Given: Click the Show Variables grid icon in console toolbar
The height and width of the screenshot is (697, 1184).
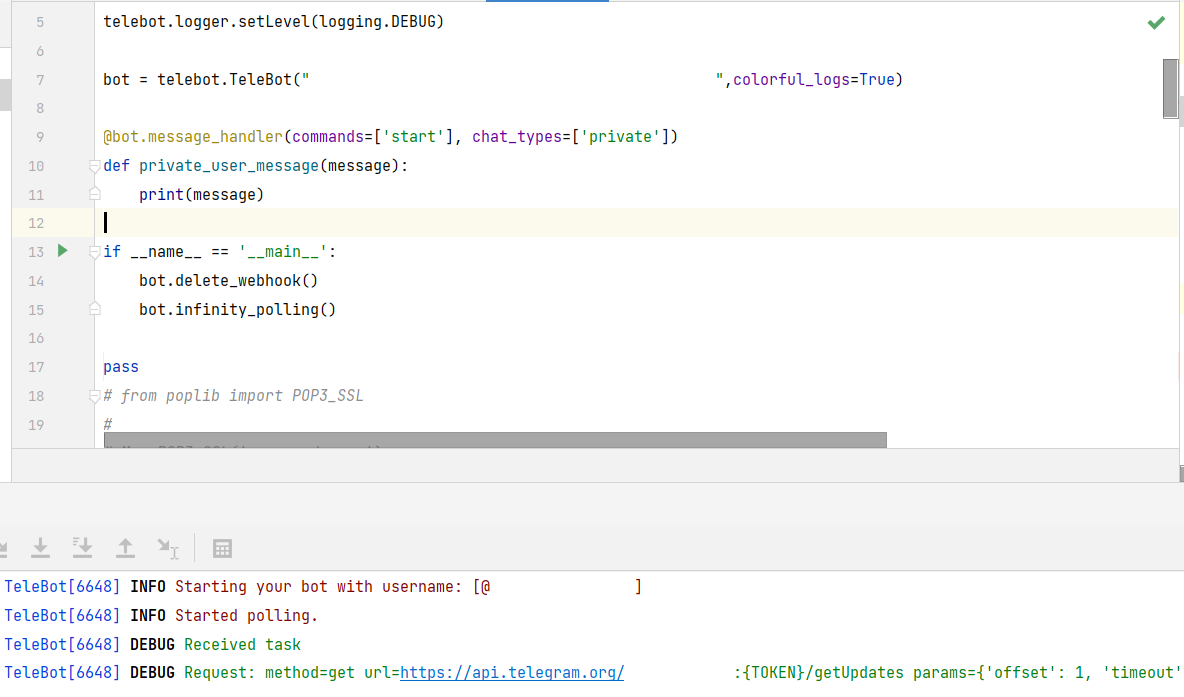Looking at the screenshot, I should (222, 548).
